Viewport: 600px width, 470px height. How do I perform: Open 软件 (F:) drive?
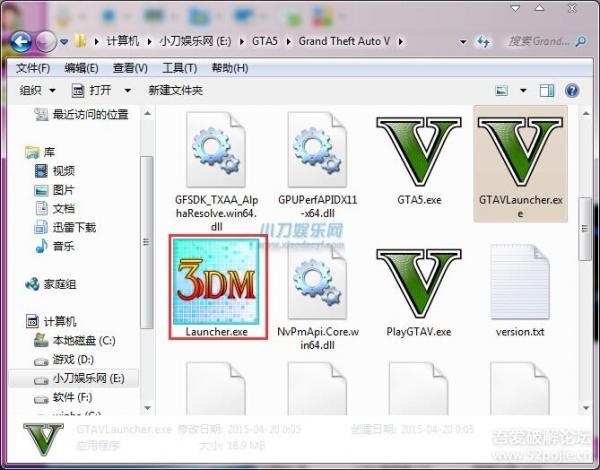coord(63,397)
